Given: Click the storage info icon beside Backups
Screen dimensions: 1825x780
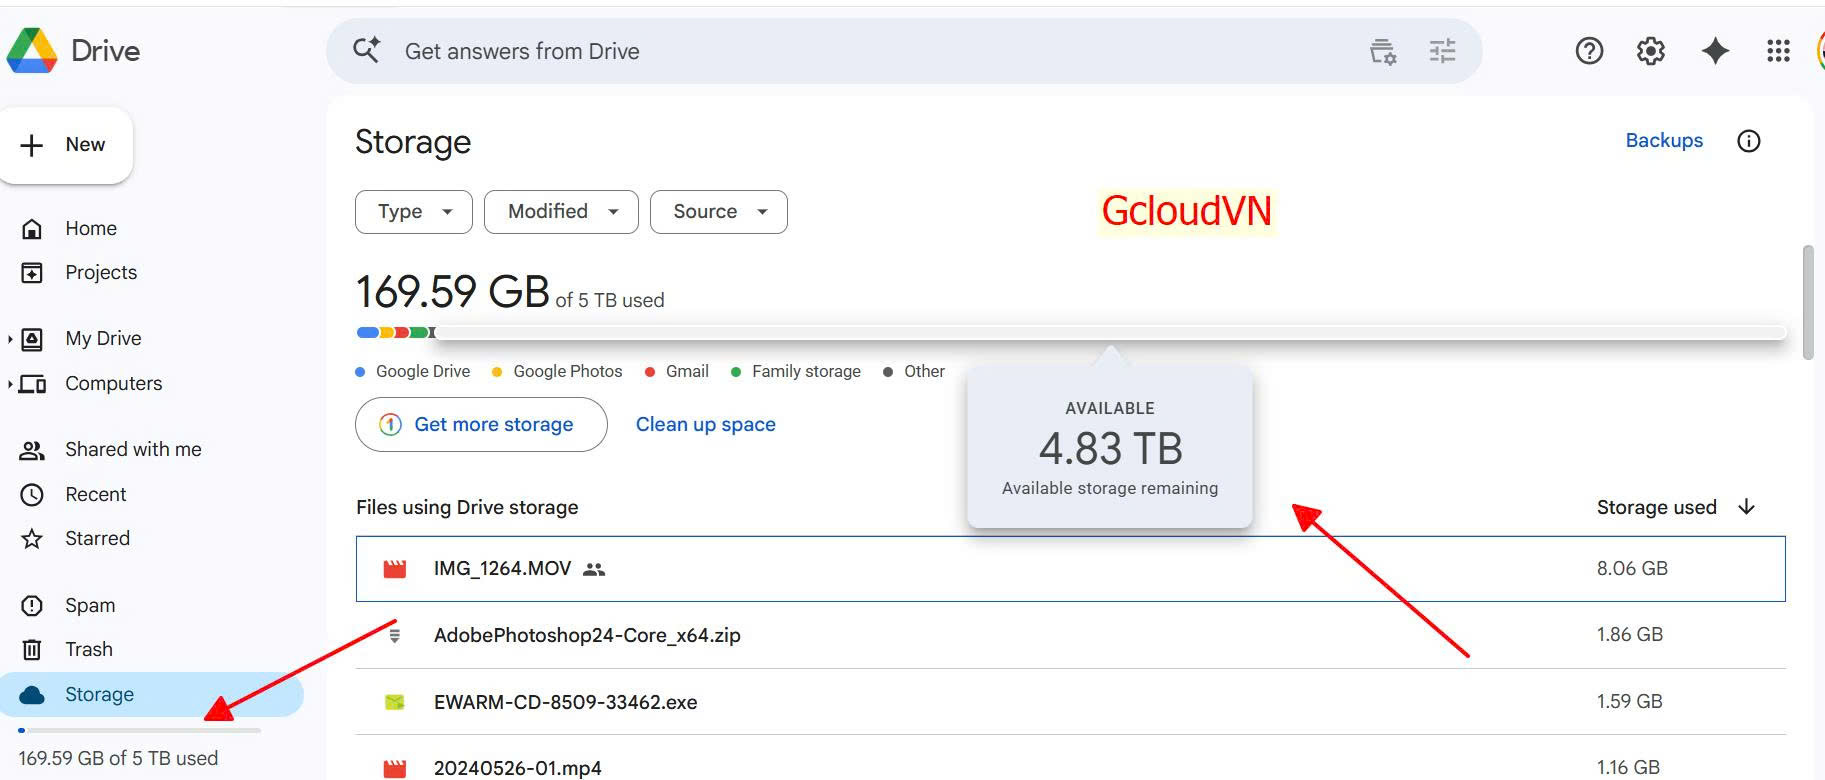Looking at the screenshot, I should tap(1749, 141).
